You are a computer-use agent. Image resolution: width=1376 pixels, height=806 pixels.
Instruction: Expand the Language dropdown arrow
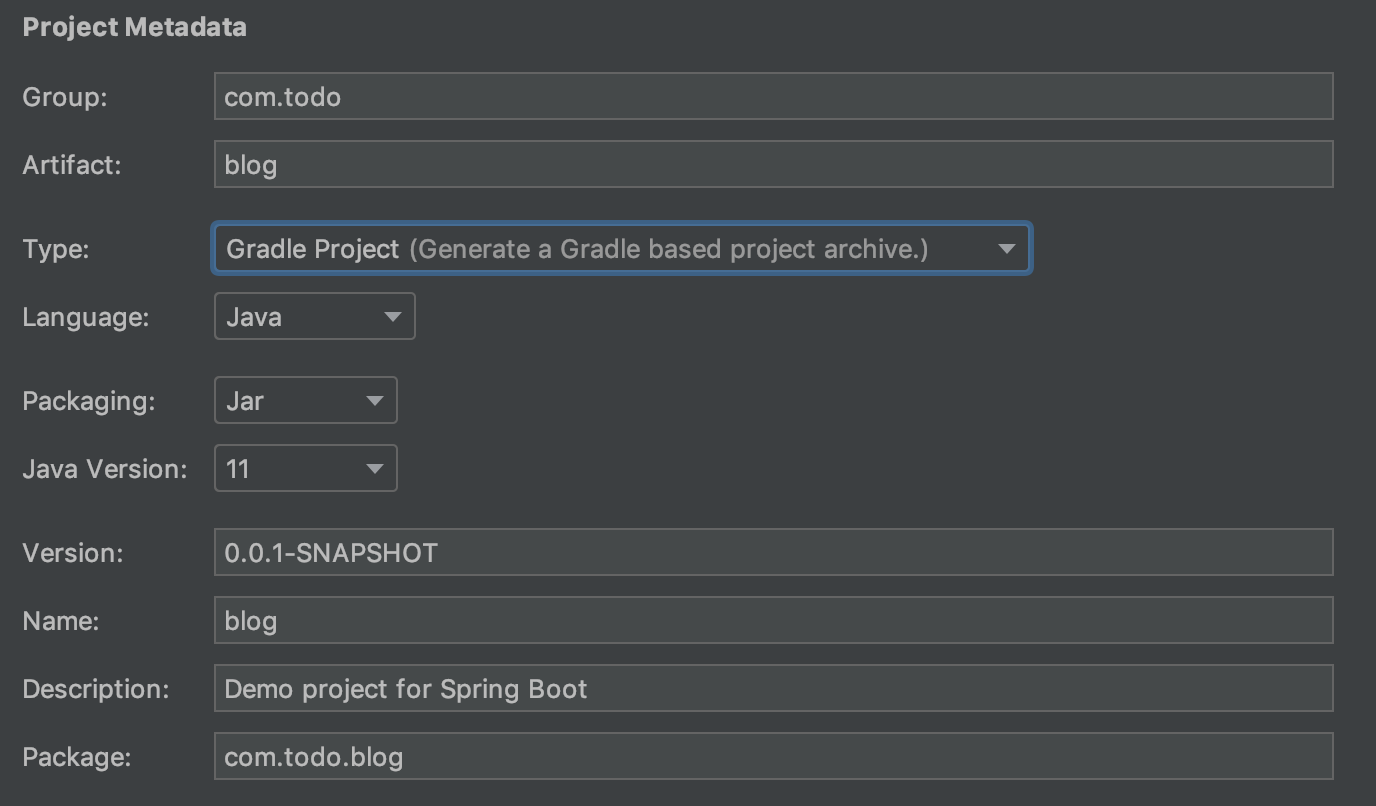(392, 317)
